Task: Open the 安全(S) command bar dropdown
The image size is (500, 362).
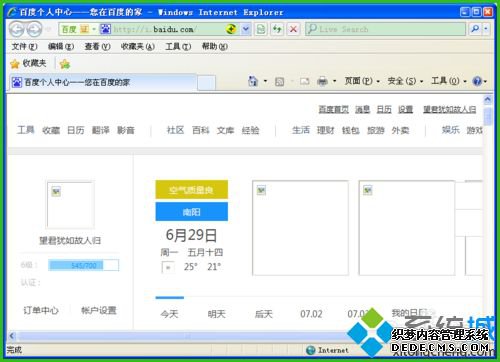Action: coord(405,81)
